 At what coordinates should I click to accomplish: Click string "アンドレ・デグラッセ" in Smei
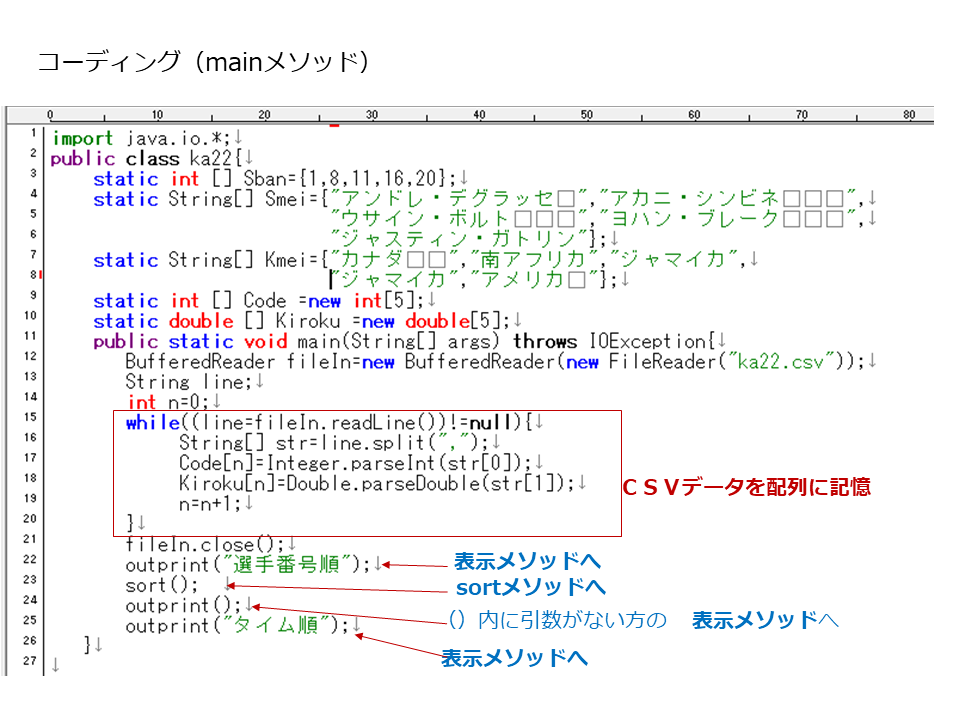457,198
